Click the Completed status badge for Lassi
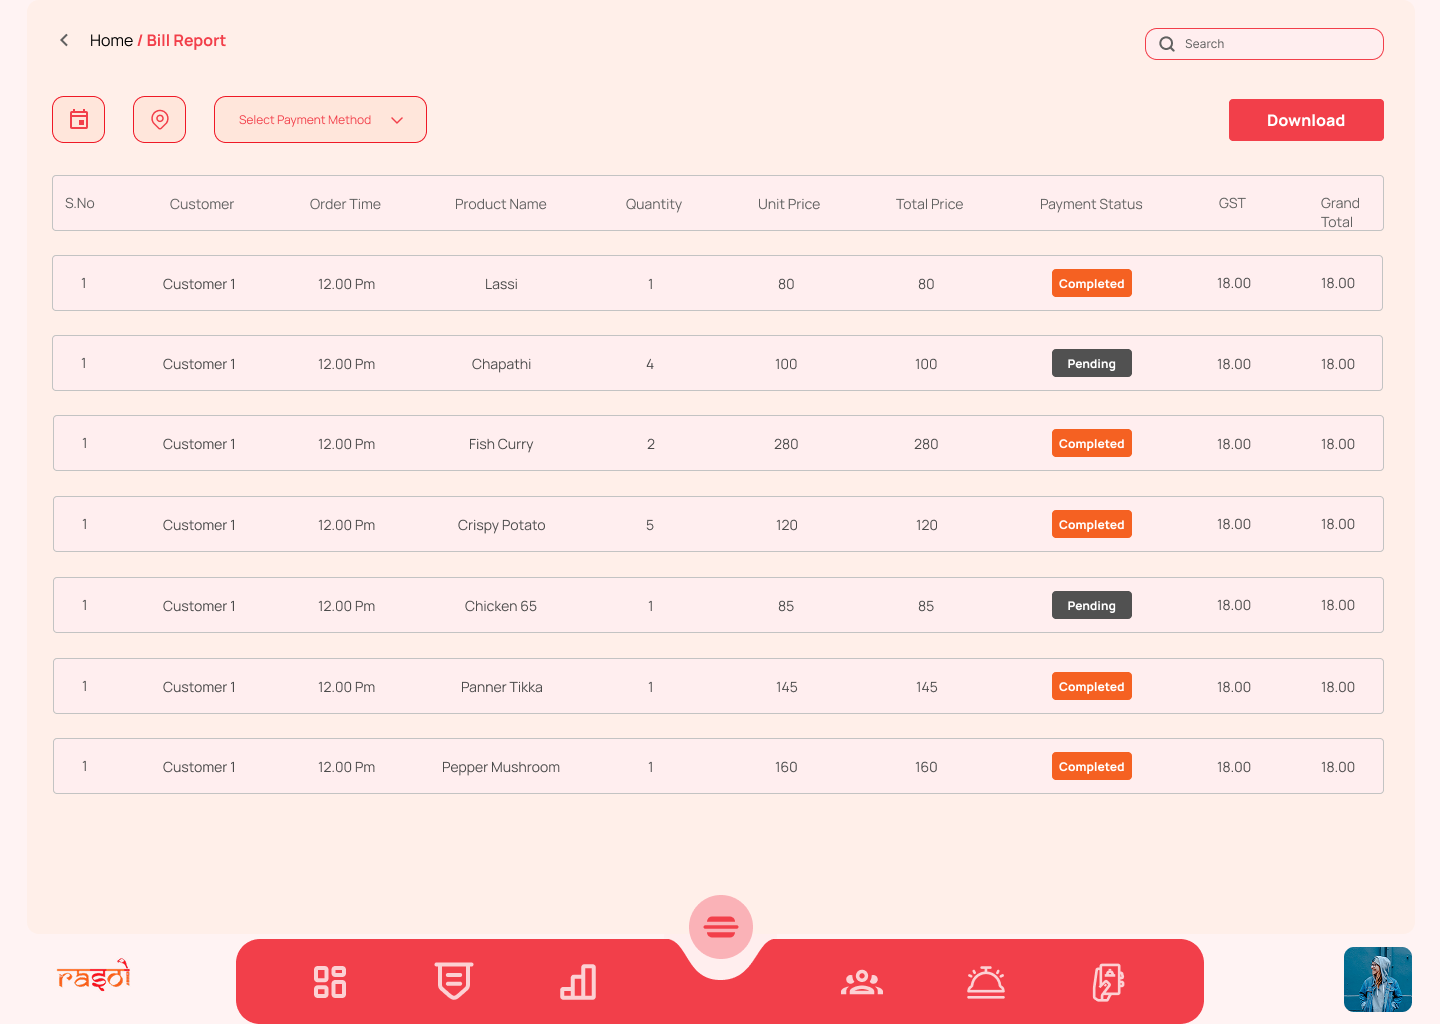This screenshot has width=1440, height=1024. [x=1091, y=284]
